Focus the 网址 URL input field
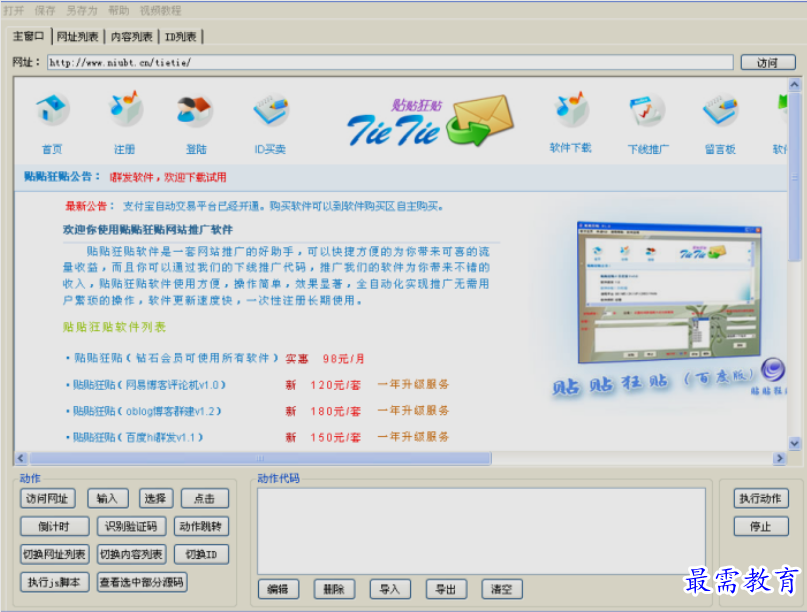This screenshot has height=612, width=807. [390, 62]
